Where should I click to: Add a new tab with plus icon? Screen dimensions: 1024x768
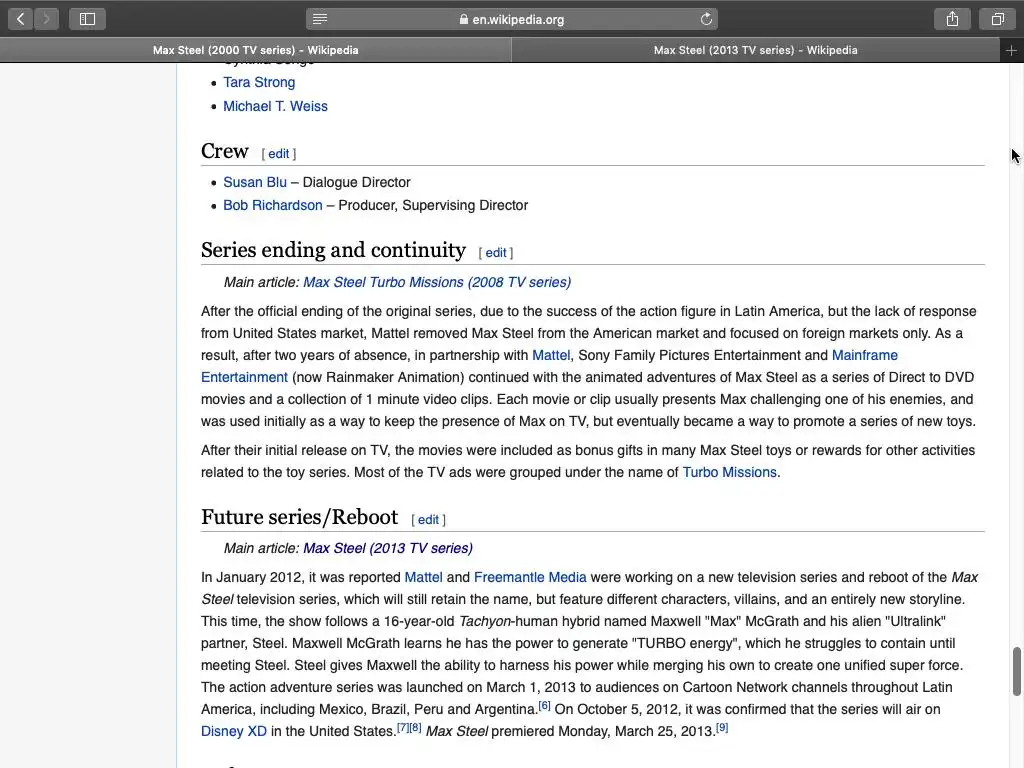tap(1011, 50)
